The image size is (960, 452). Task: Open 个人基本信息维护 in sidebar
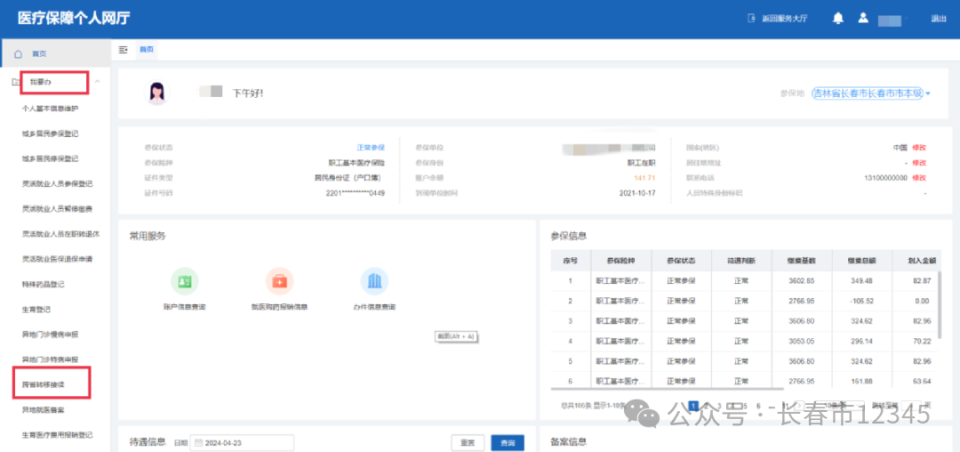pos(50,108)
